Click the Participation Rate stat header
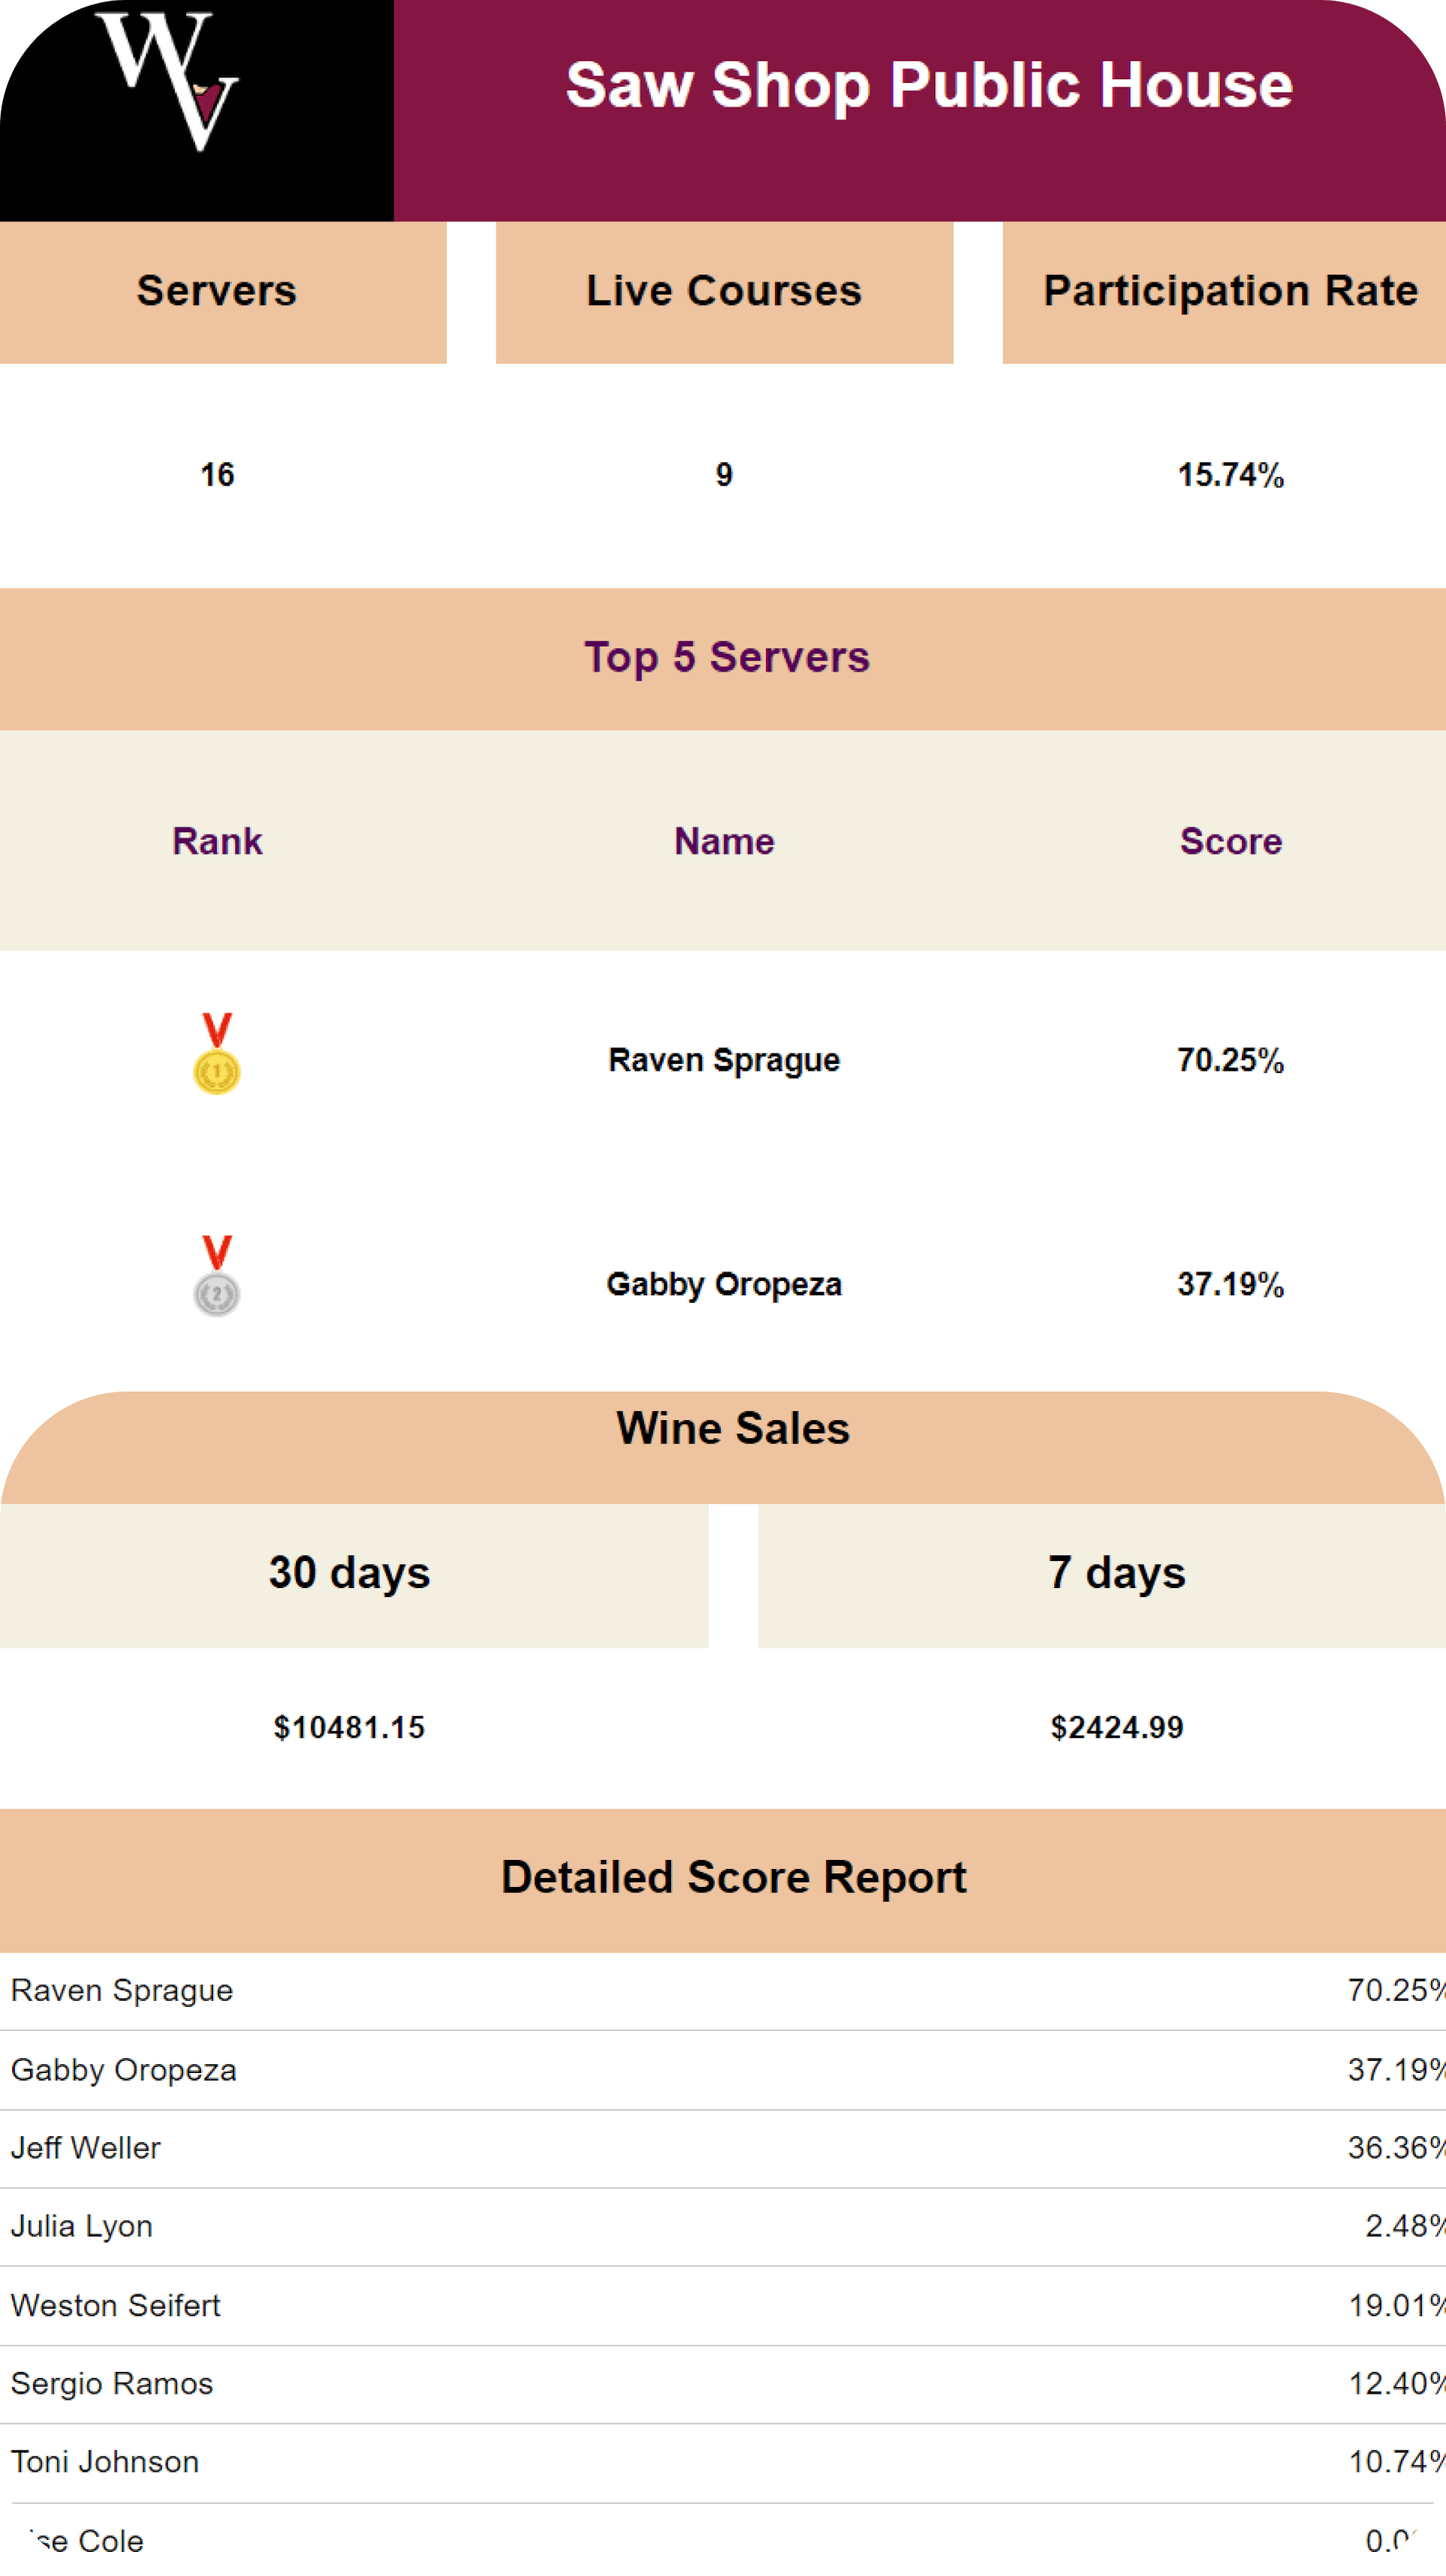Screen dimensions: 1446x2576 (1229, 292)
